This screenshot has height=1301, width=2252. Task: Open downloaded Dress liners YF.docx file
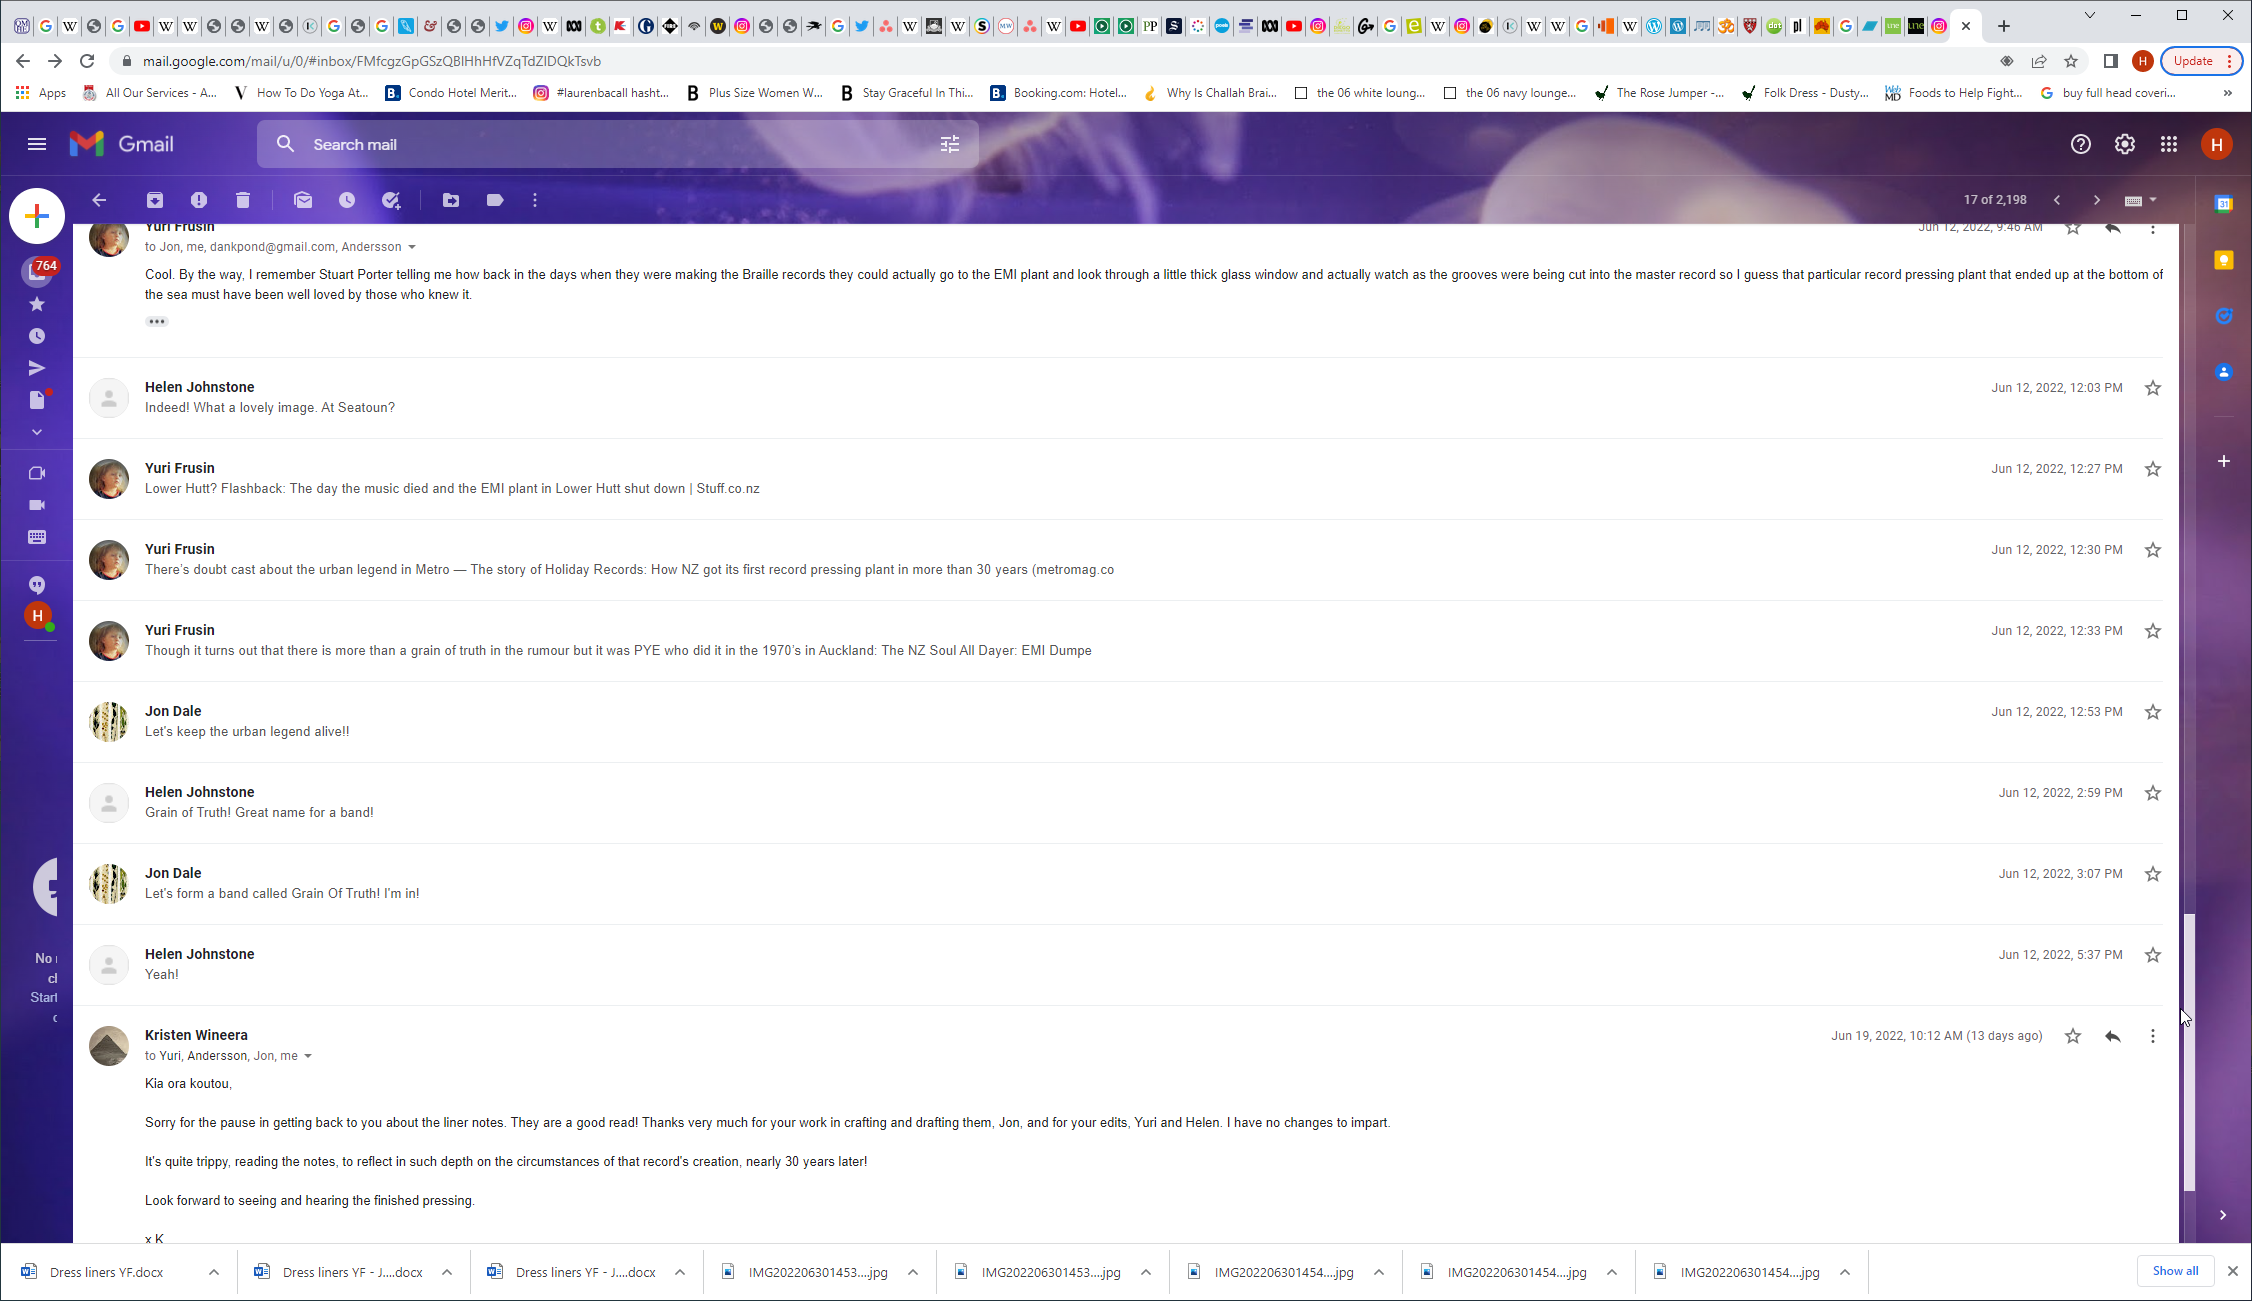point(106,1272)
